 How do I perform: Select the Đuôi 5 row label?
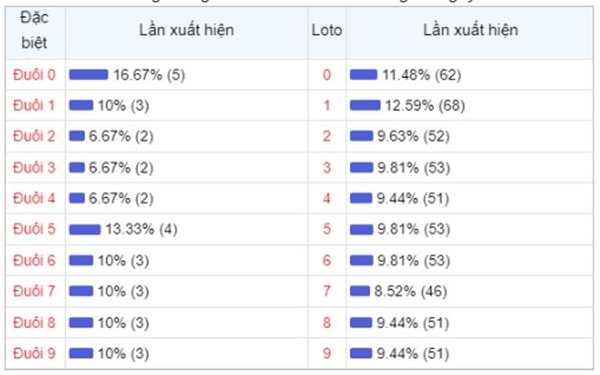click(x=34, y=229)
